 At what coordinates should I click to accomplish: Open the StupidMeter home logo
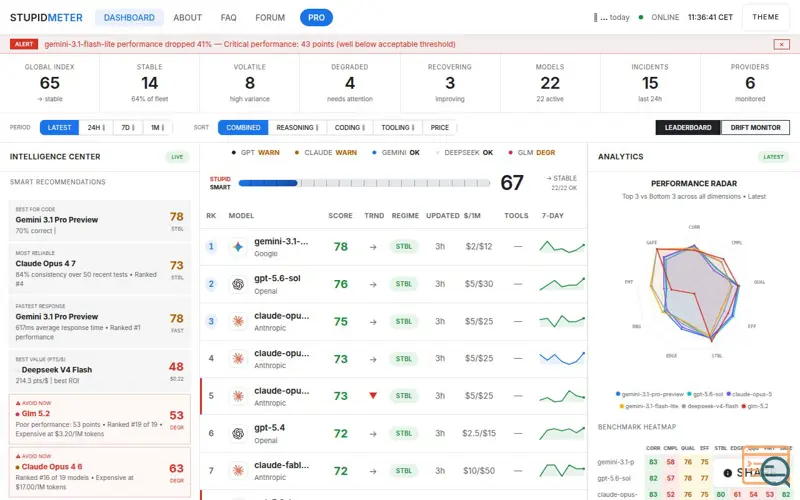click(x=46, y=18)
